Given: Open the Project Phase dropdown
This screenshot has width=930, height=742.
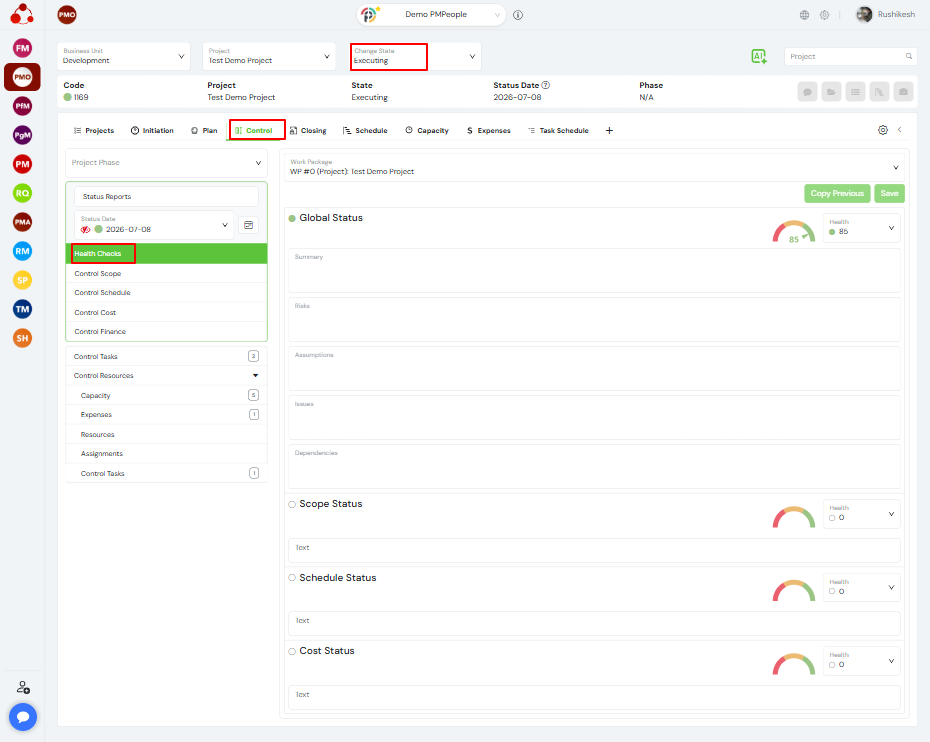Looking at the screenshot, I should pos(166,163).
